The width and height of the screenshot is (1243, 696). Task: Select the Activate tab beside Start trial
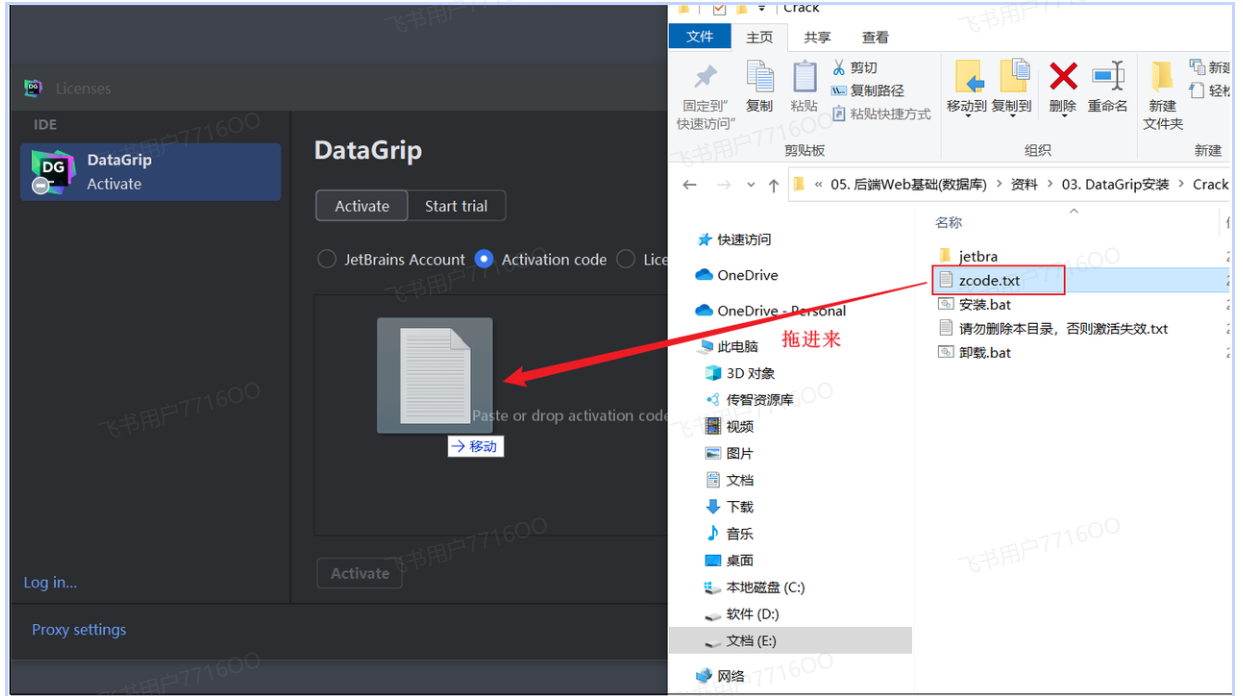click(362, 206)
